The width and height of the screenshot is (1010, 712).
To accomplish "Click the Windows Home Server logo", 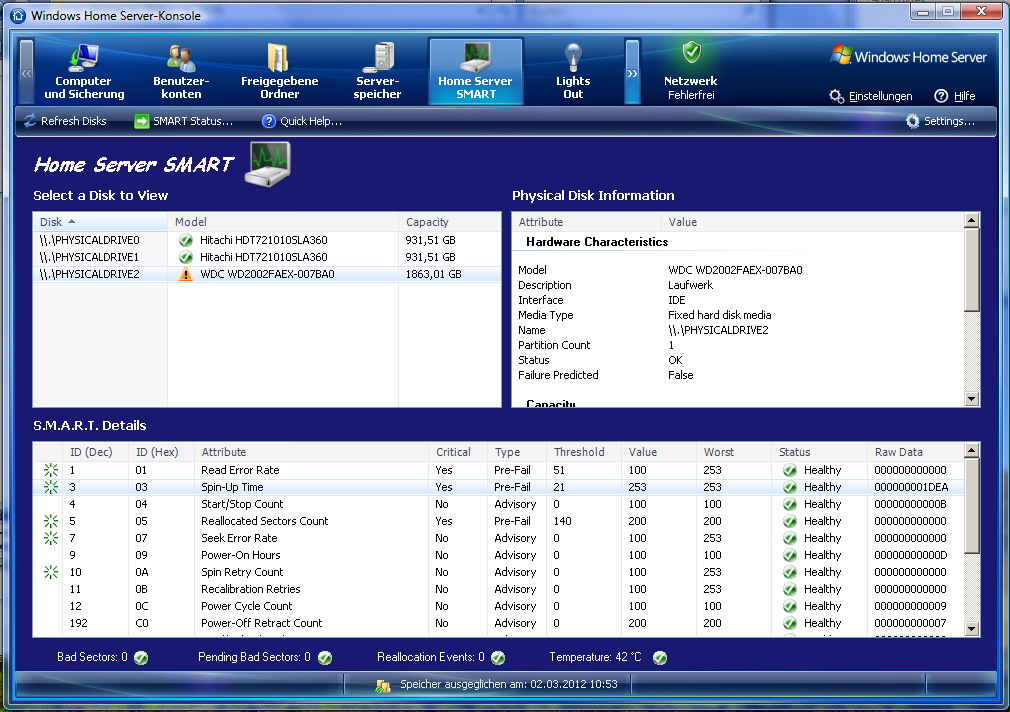I will click(x=909, y=56).
